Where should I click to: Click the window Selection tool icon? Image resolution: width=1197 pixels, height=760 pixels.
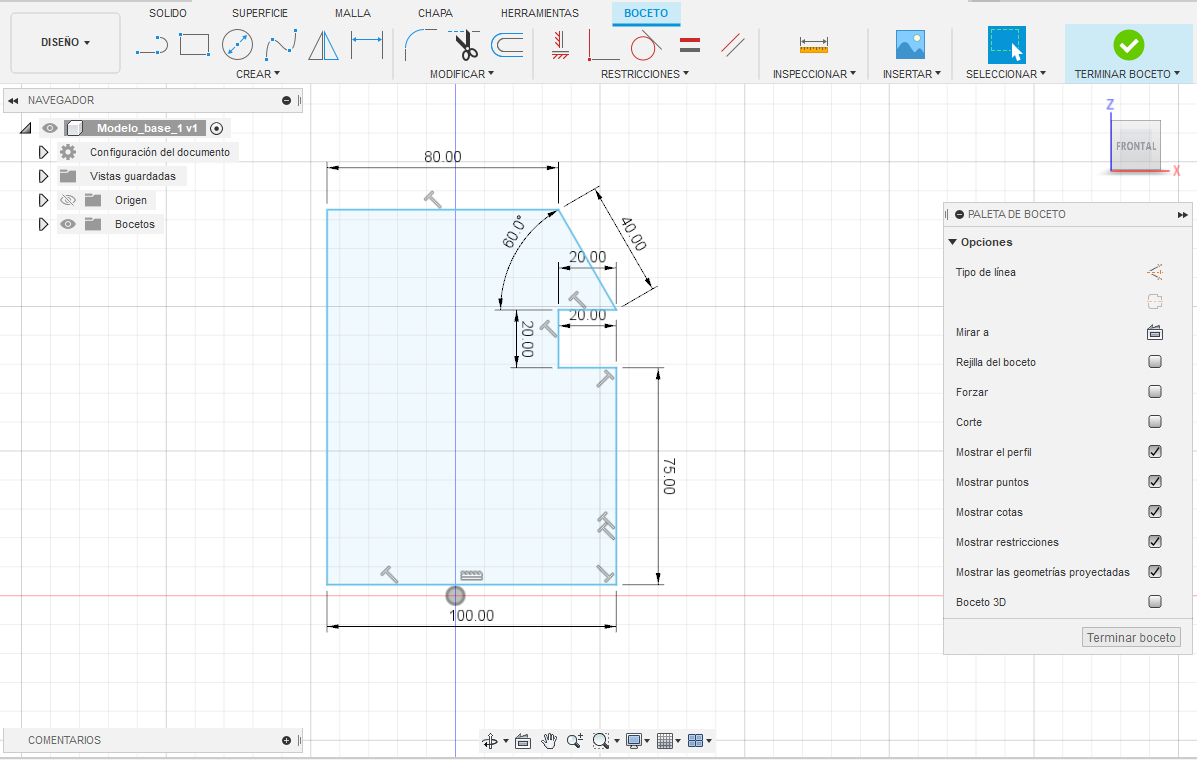pyautogui.click(x=1006, y=45)
